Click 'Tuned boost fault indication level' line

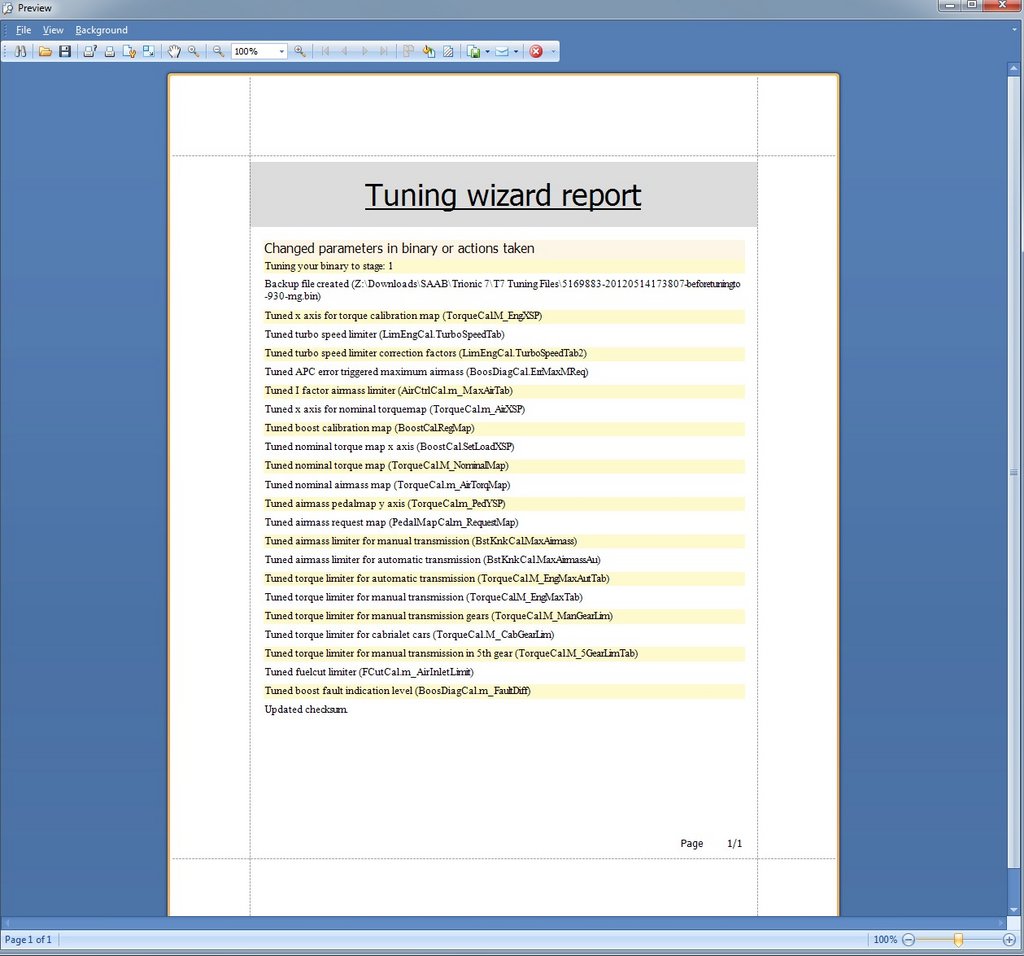click(x=397, y=690)
